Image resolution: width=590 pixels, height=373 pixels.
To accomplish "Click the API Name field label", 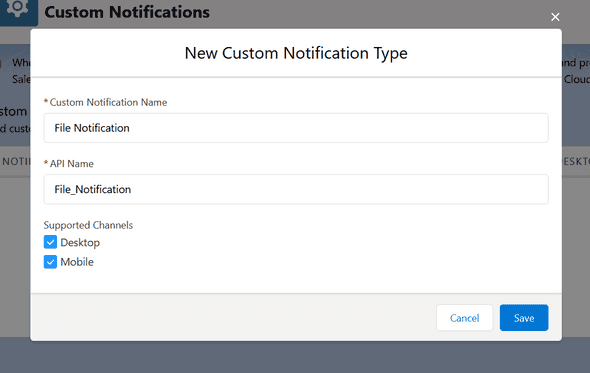I will [x=71, y=164].
